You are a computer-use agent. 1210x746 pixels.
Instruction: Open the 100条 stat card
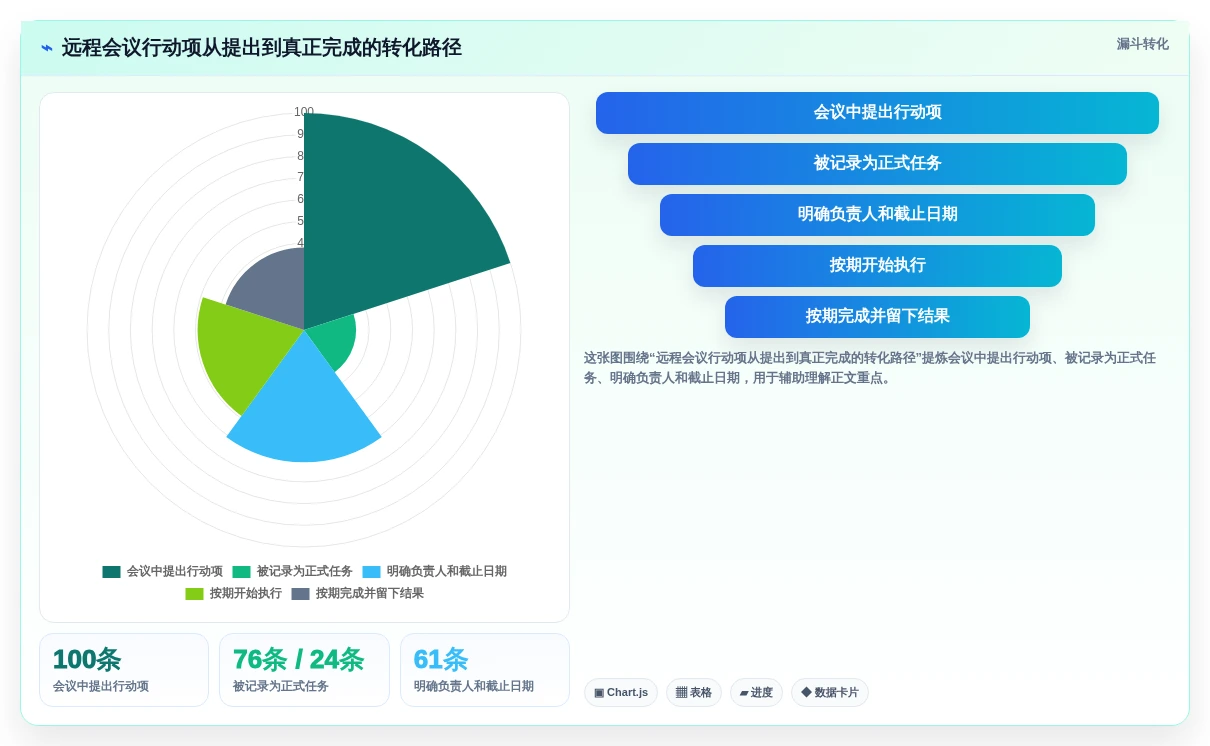tap(124, 670)
